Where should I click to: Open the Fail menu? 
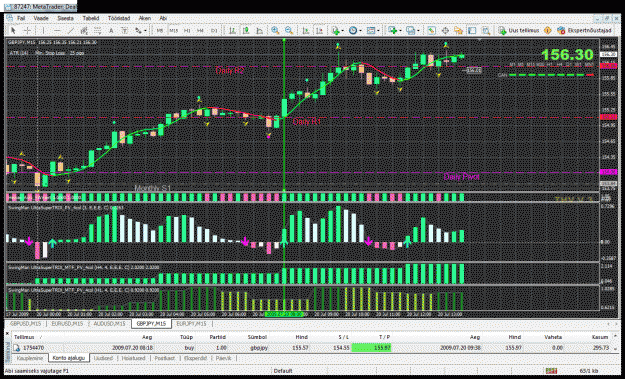coord(21,18)
